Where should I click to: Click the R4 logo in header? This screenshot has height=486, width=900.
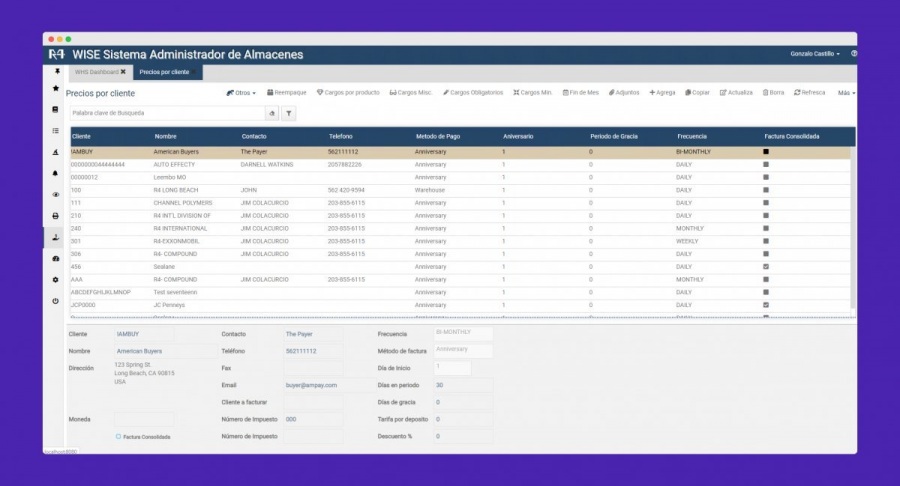click(56, 55)
